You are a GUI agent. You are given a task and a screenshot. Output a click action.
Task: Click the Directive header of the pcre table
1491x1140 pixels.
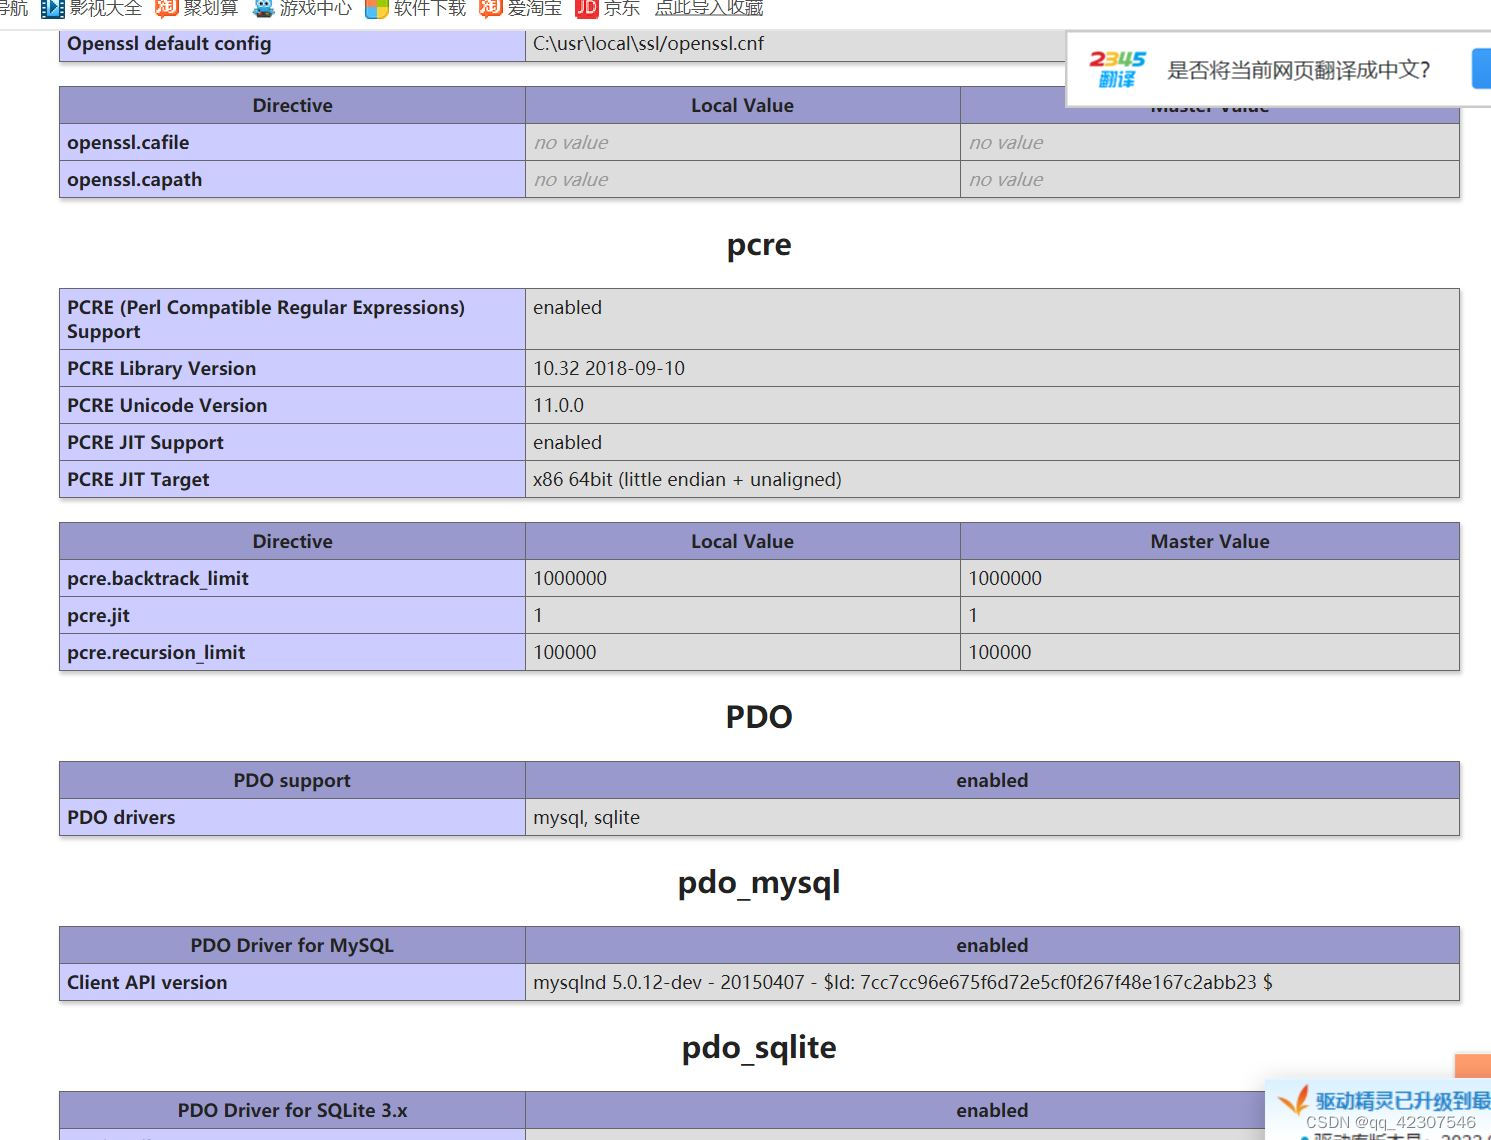pos(292,541)
